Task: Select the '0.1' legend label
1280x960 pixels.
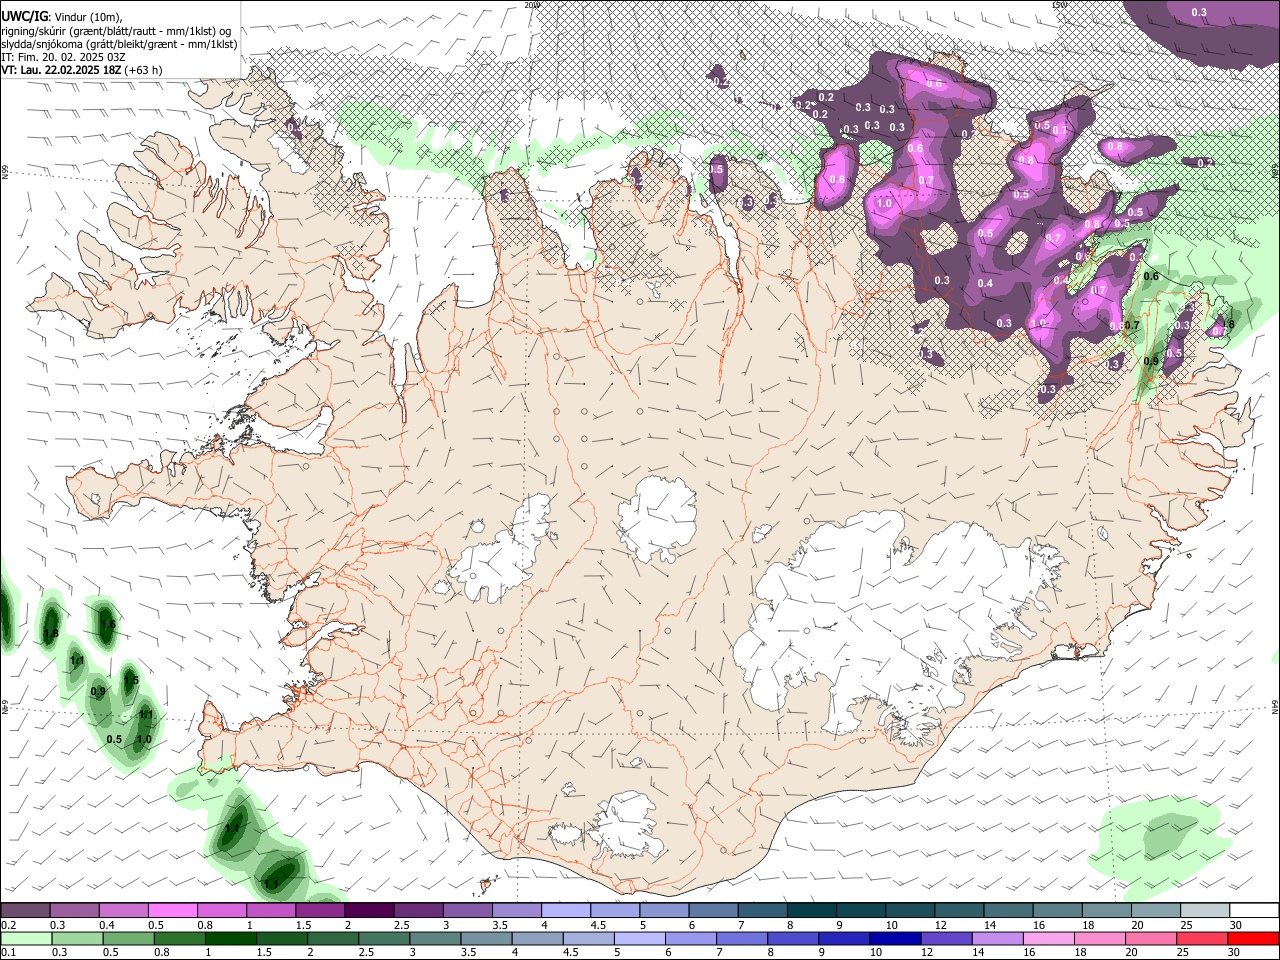Action: 8,952
